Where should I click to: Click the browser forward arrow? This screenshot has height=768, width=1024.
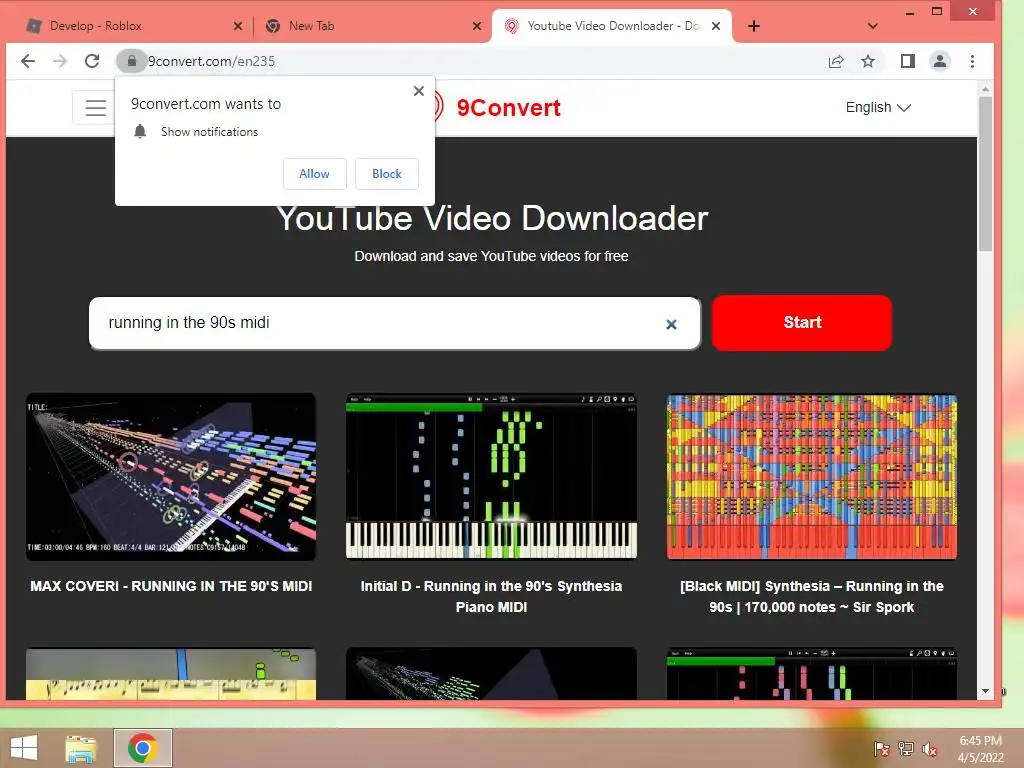point(60,61)
